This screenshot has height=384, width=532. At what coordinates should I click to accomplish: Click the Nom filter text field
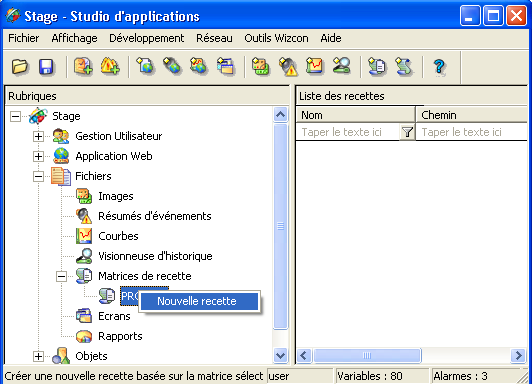[x=348, y=132]
